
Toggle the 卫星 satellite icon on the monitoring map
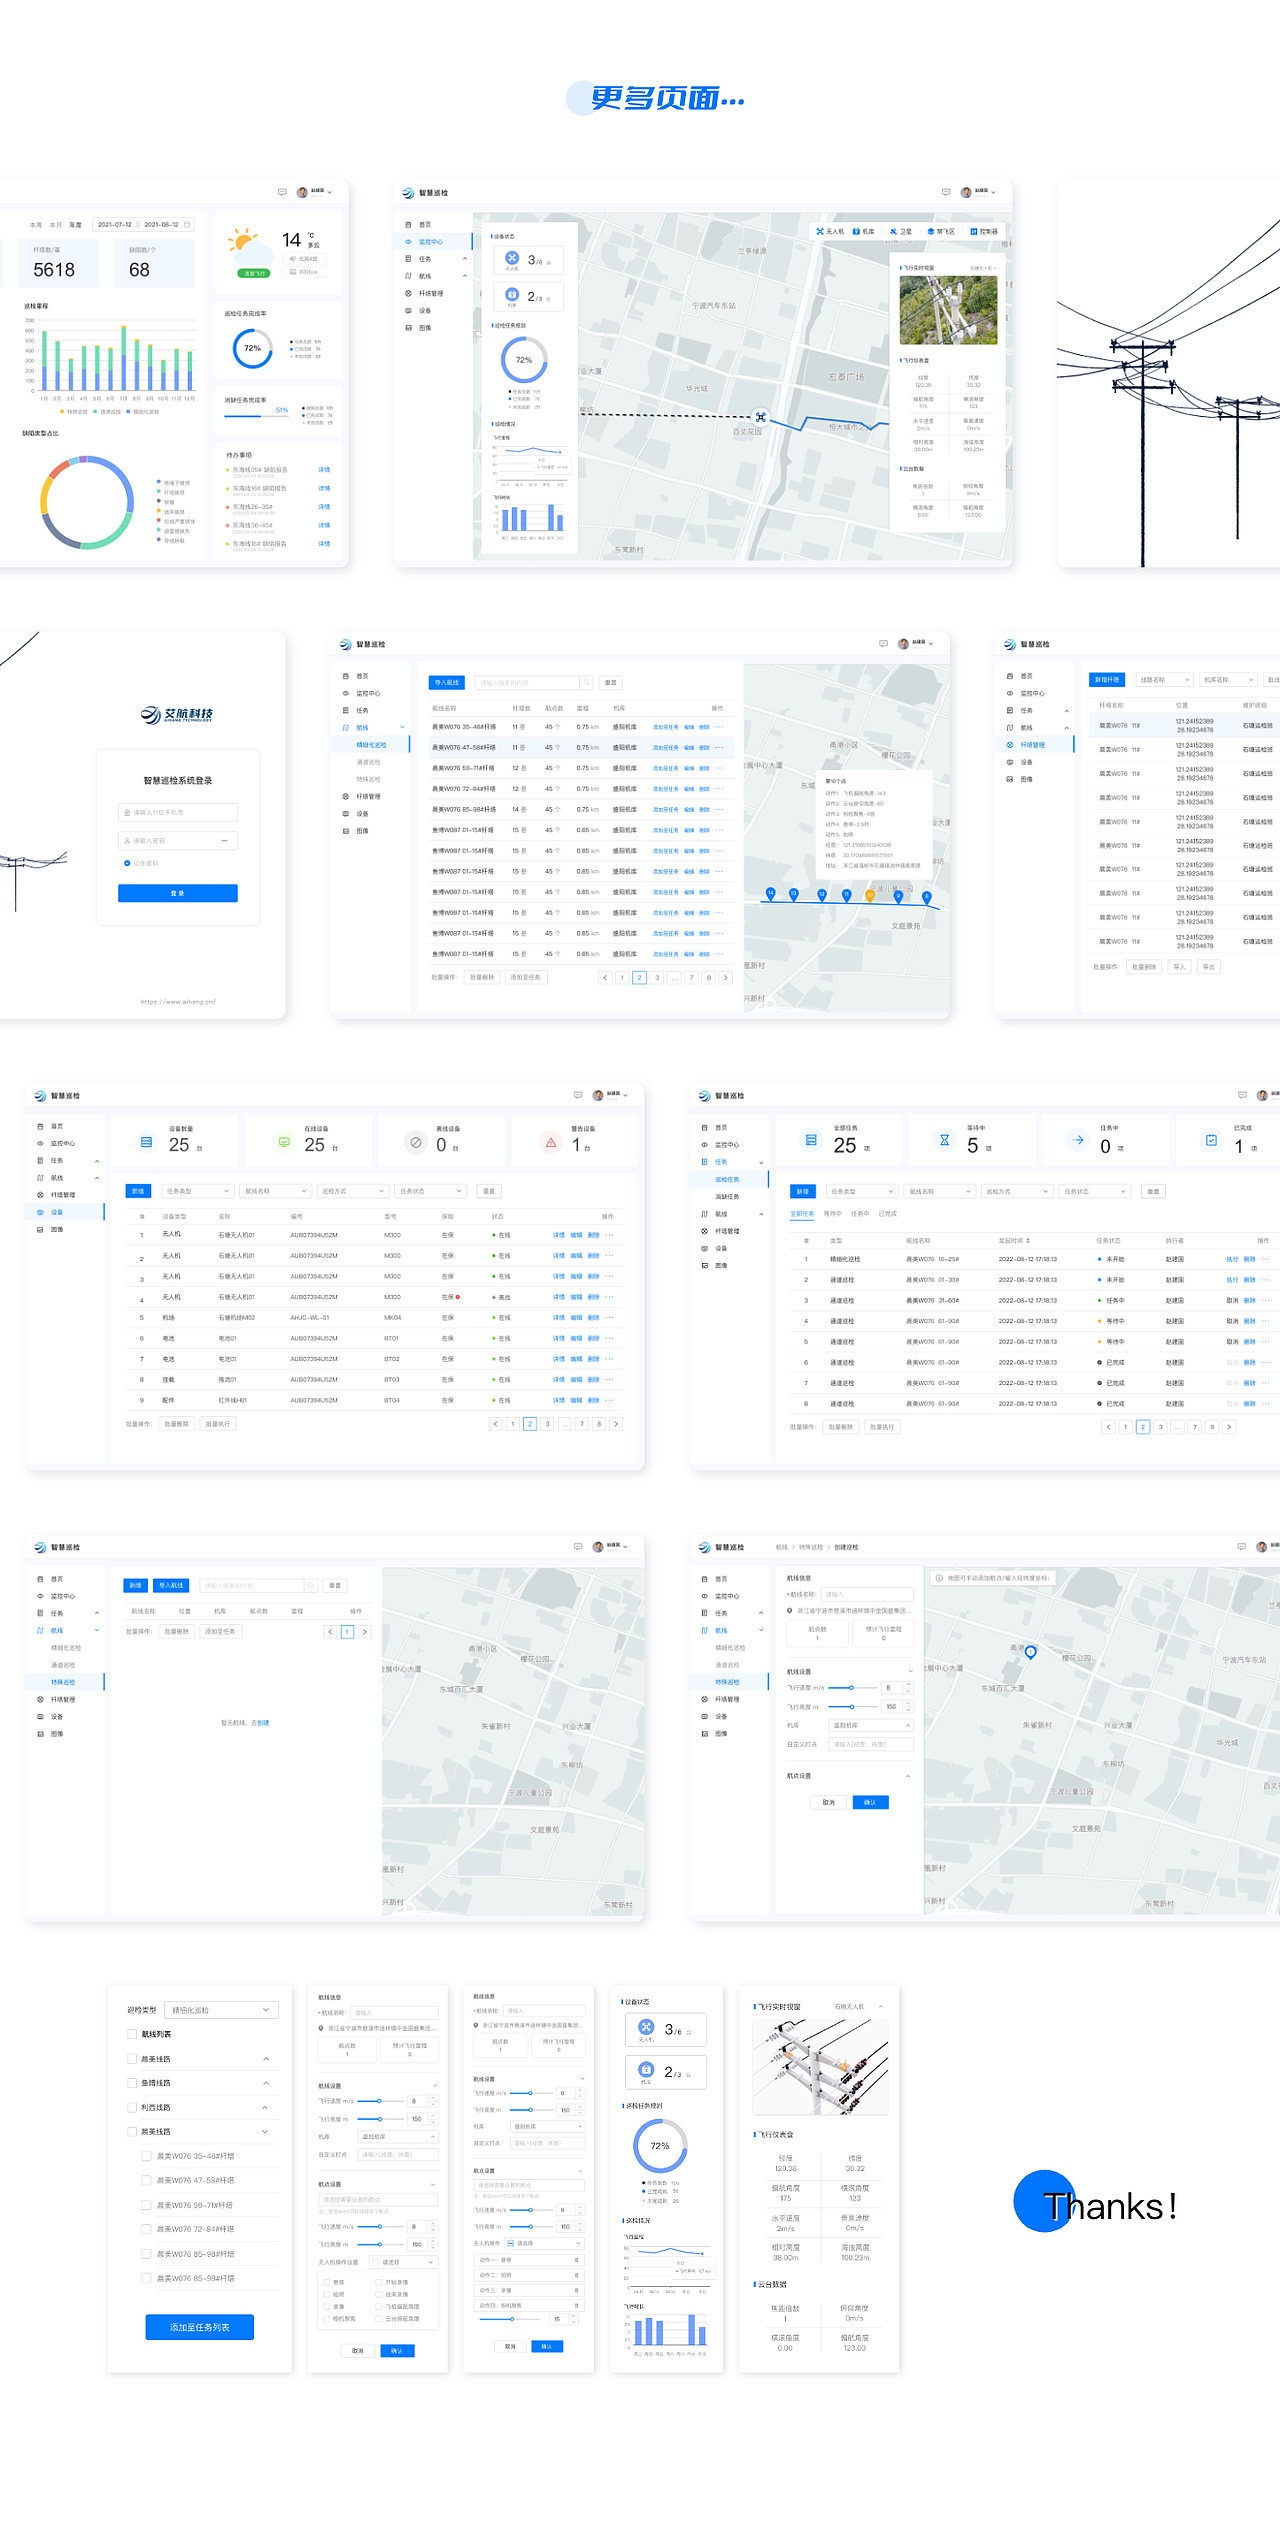893,231
